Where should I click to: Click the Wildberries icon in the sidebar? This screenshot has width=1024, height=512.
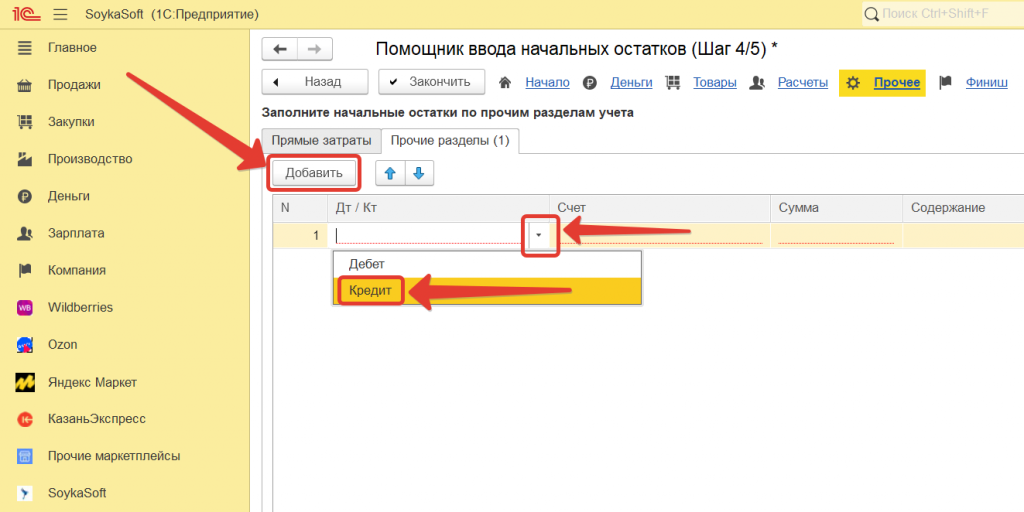[26, 307]
